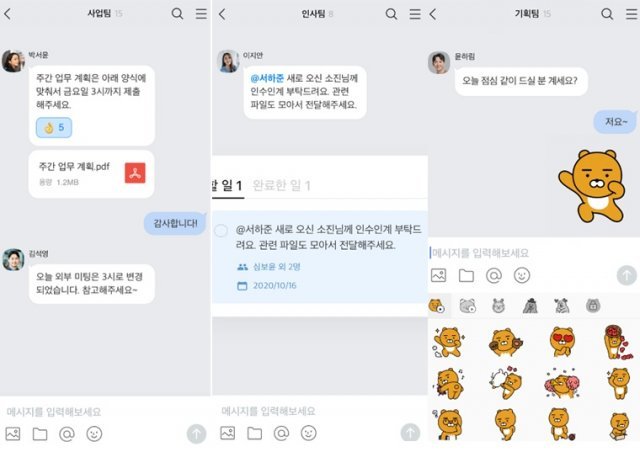Switch to 완료한 일 1 tab
The image size is (640, 452).
[282, 185]
